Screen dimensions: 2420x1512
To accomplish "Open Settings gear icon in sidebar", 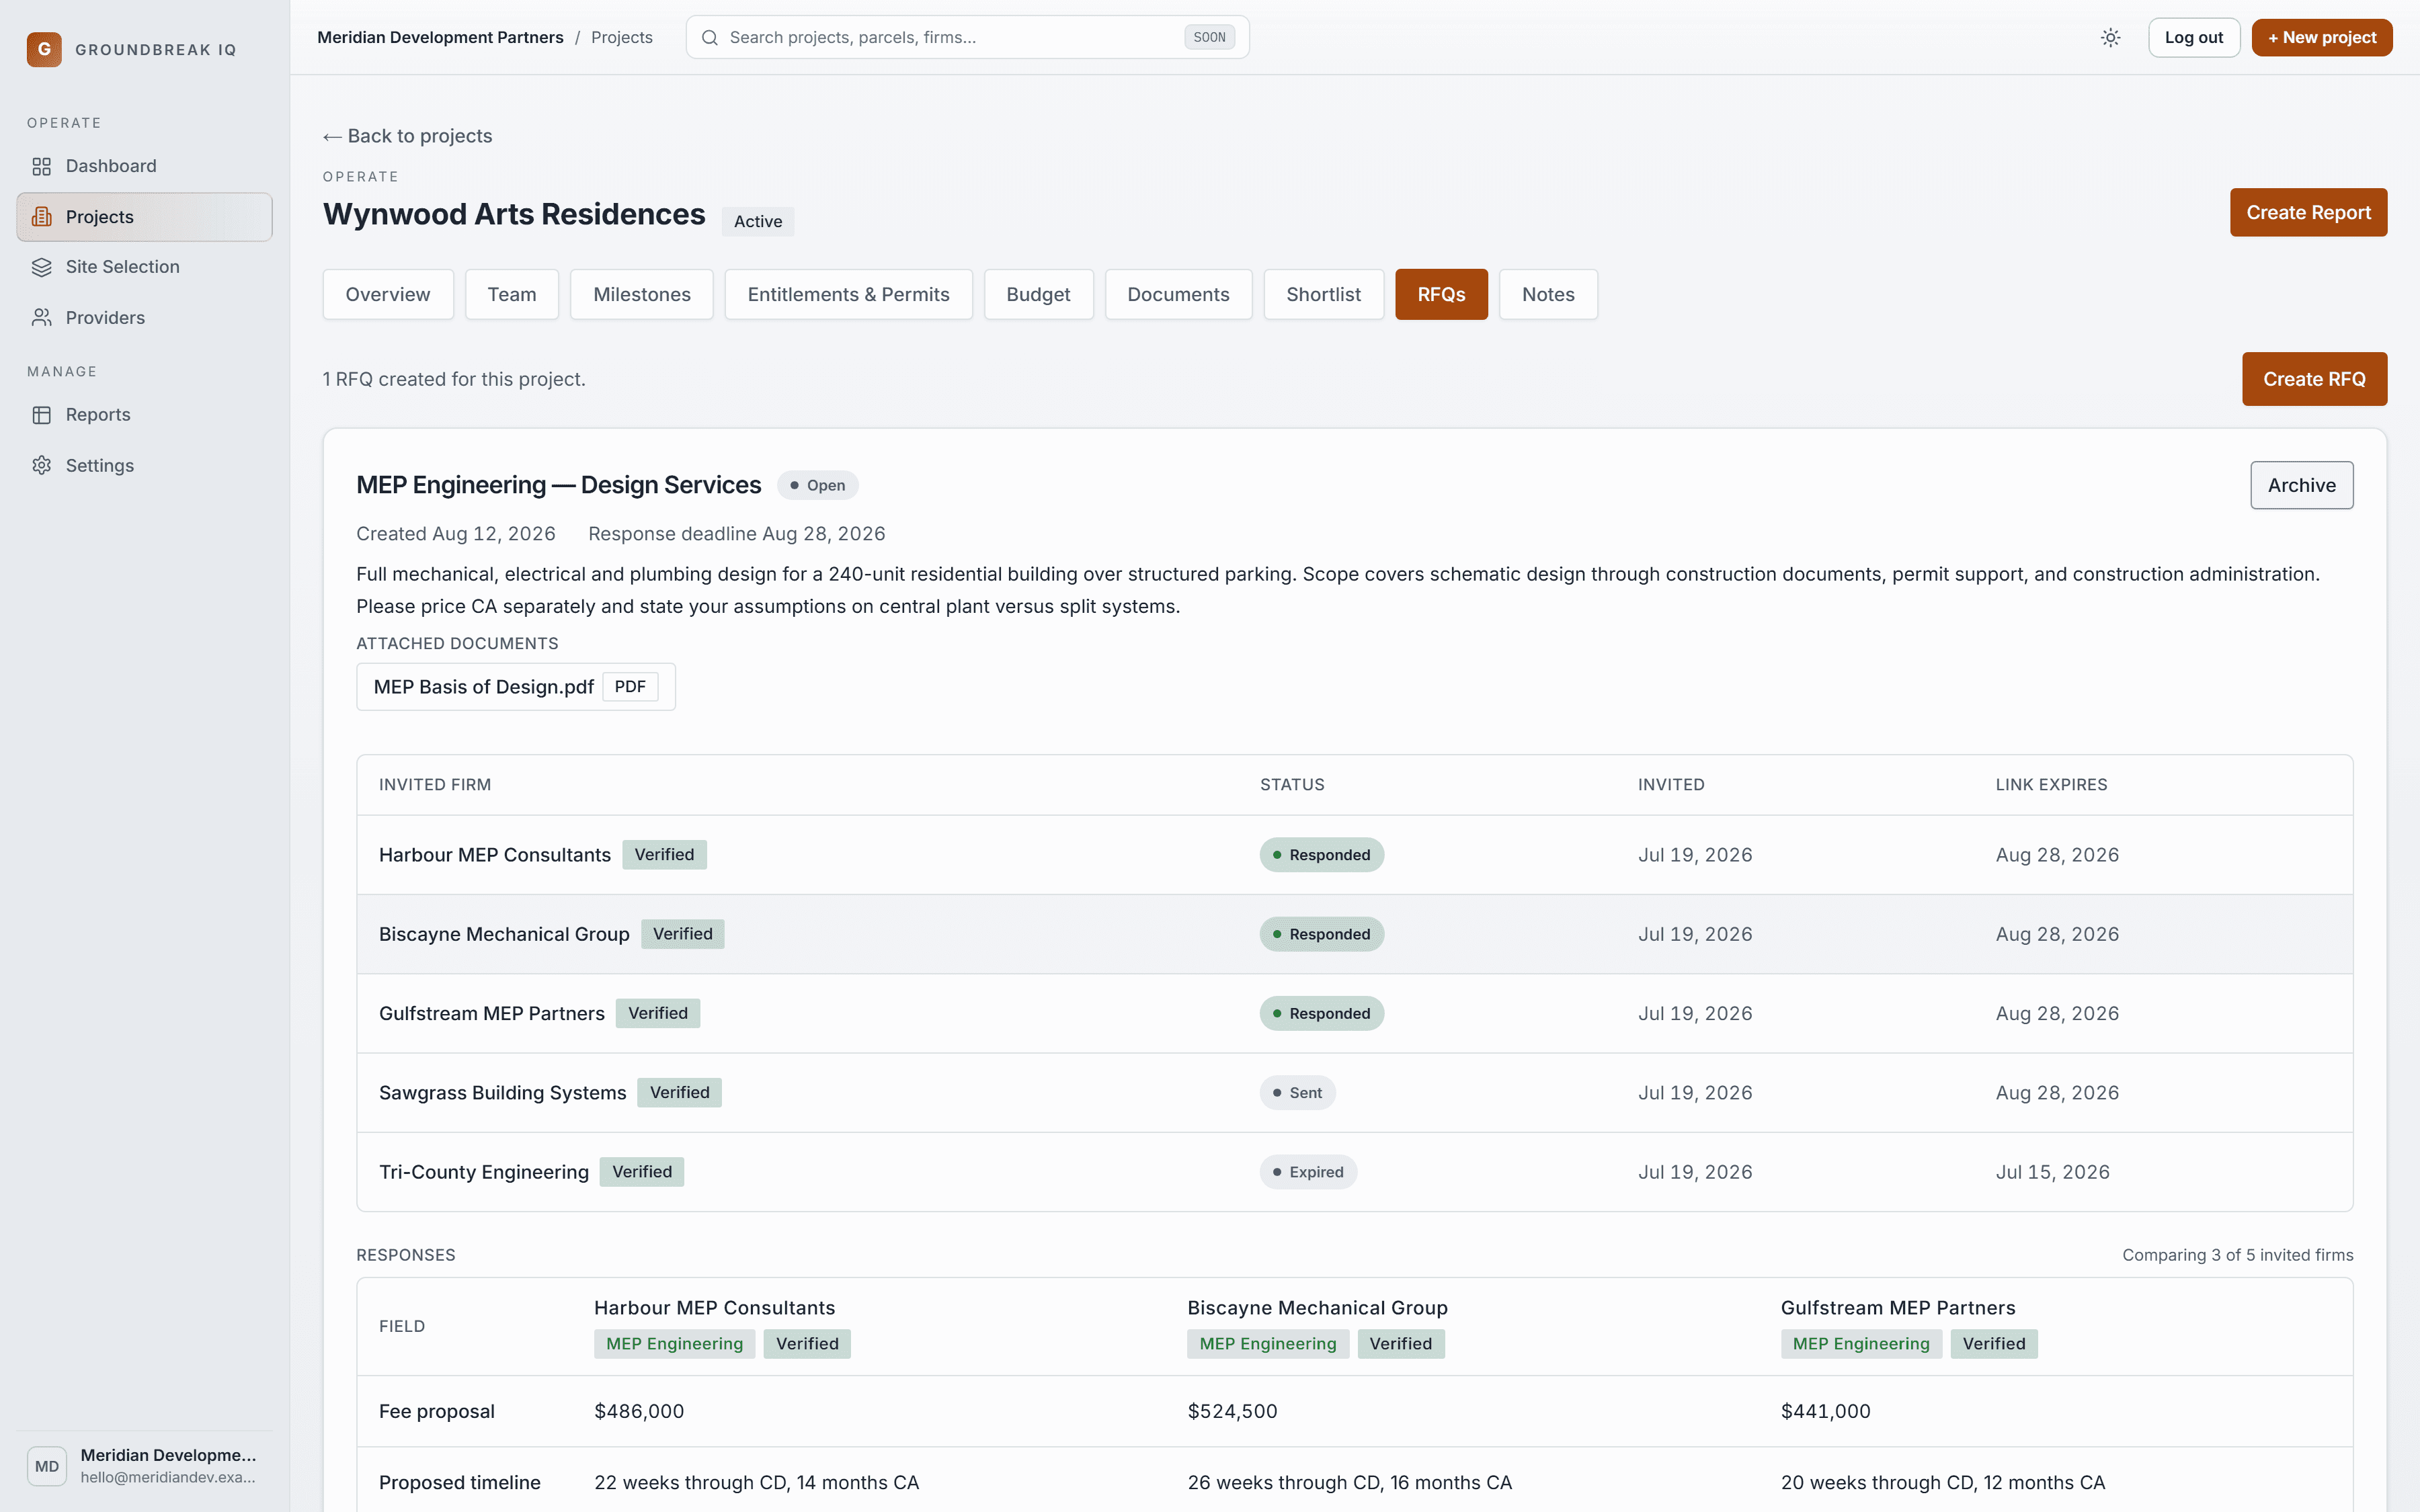I will point(41,466).
